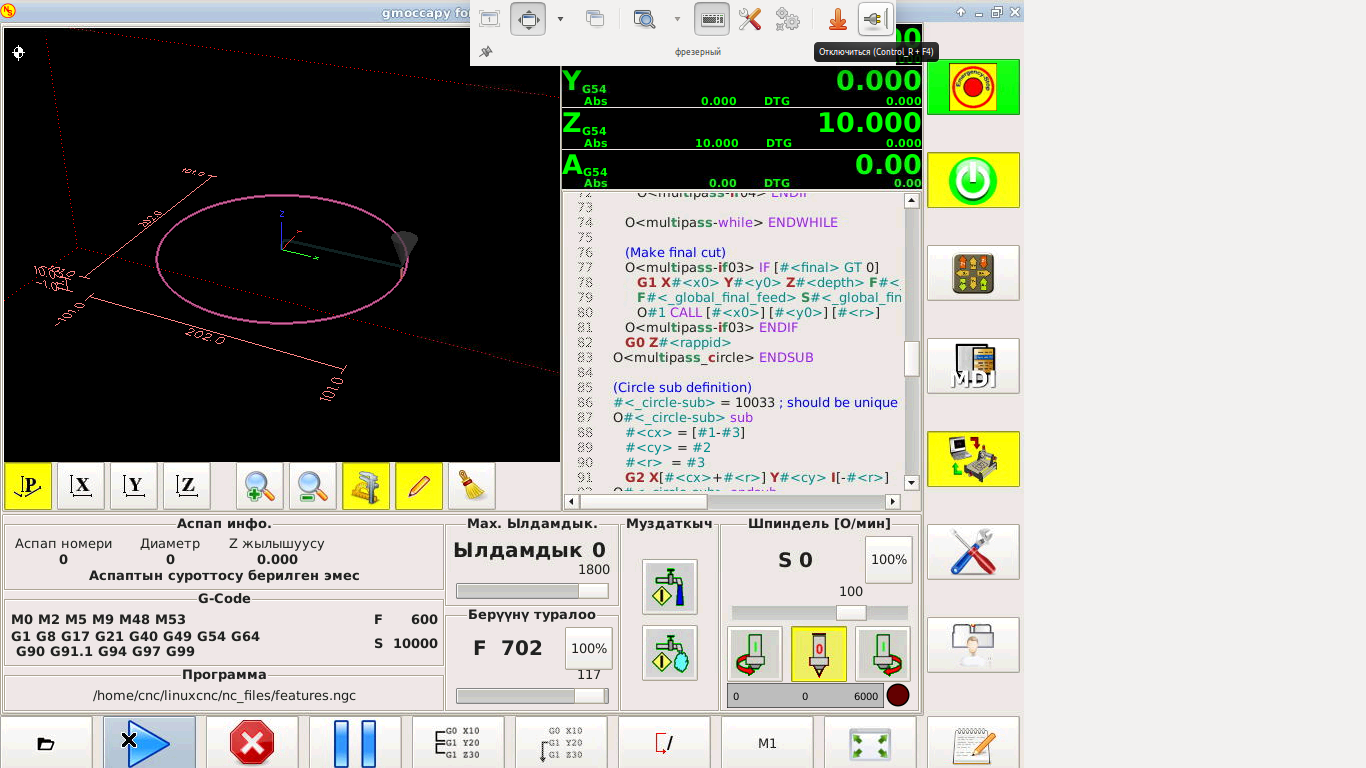
Task: Stop the program with red X button
Action: coord(252,742)
